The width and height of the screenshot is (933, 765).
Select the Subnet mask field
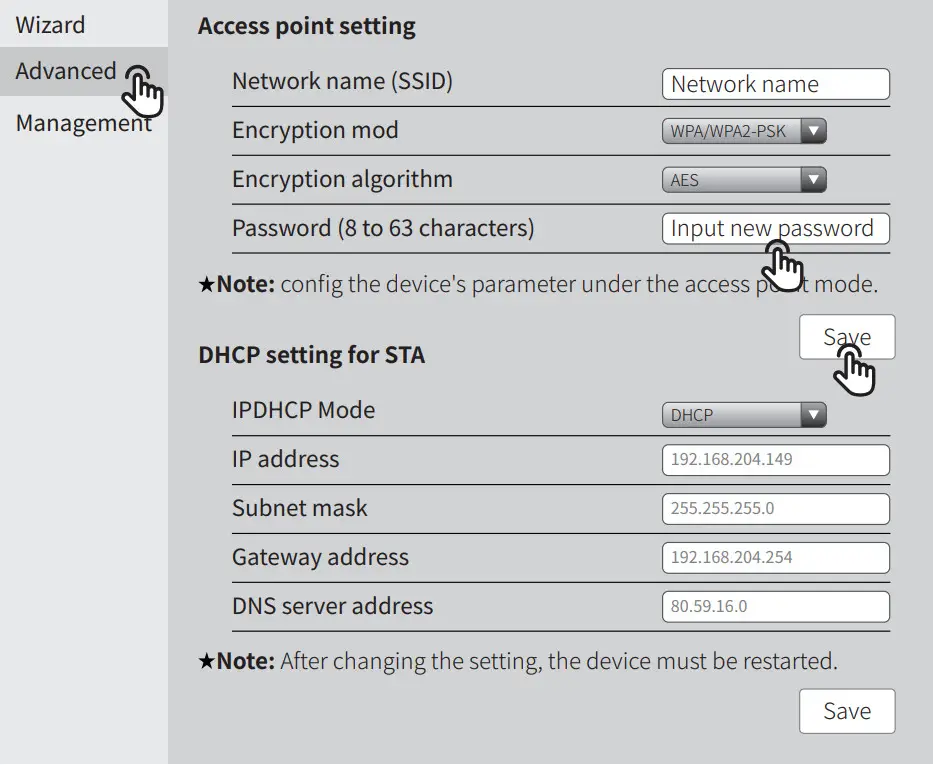click(x=775, y=509)
